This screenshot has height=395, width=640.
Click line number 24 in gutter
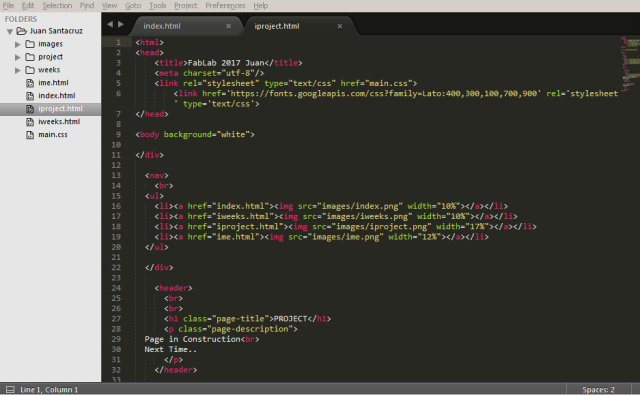pyautogui.click(x=116, y=288)
